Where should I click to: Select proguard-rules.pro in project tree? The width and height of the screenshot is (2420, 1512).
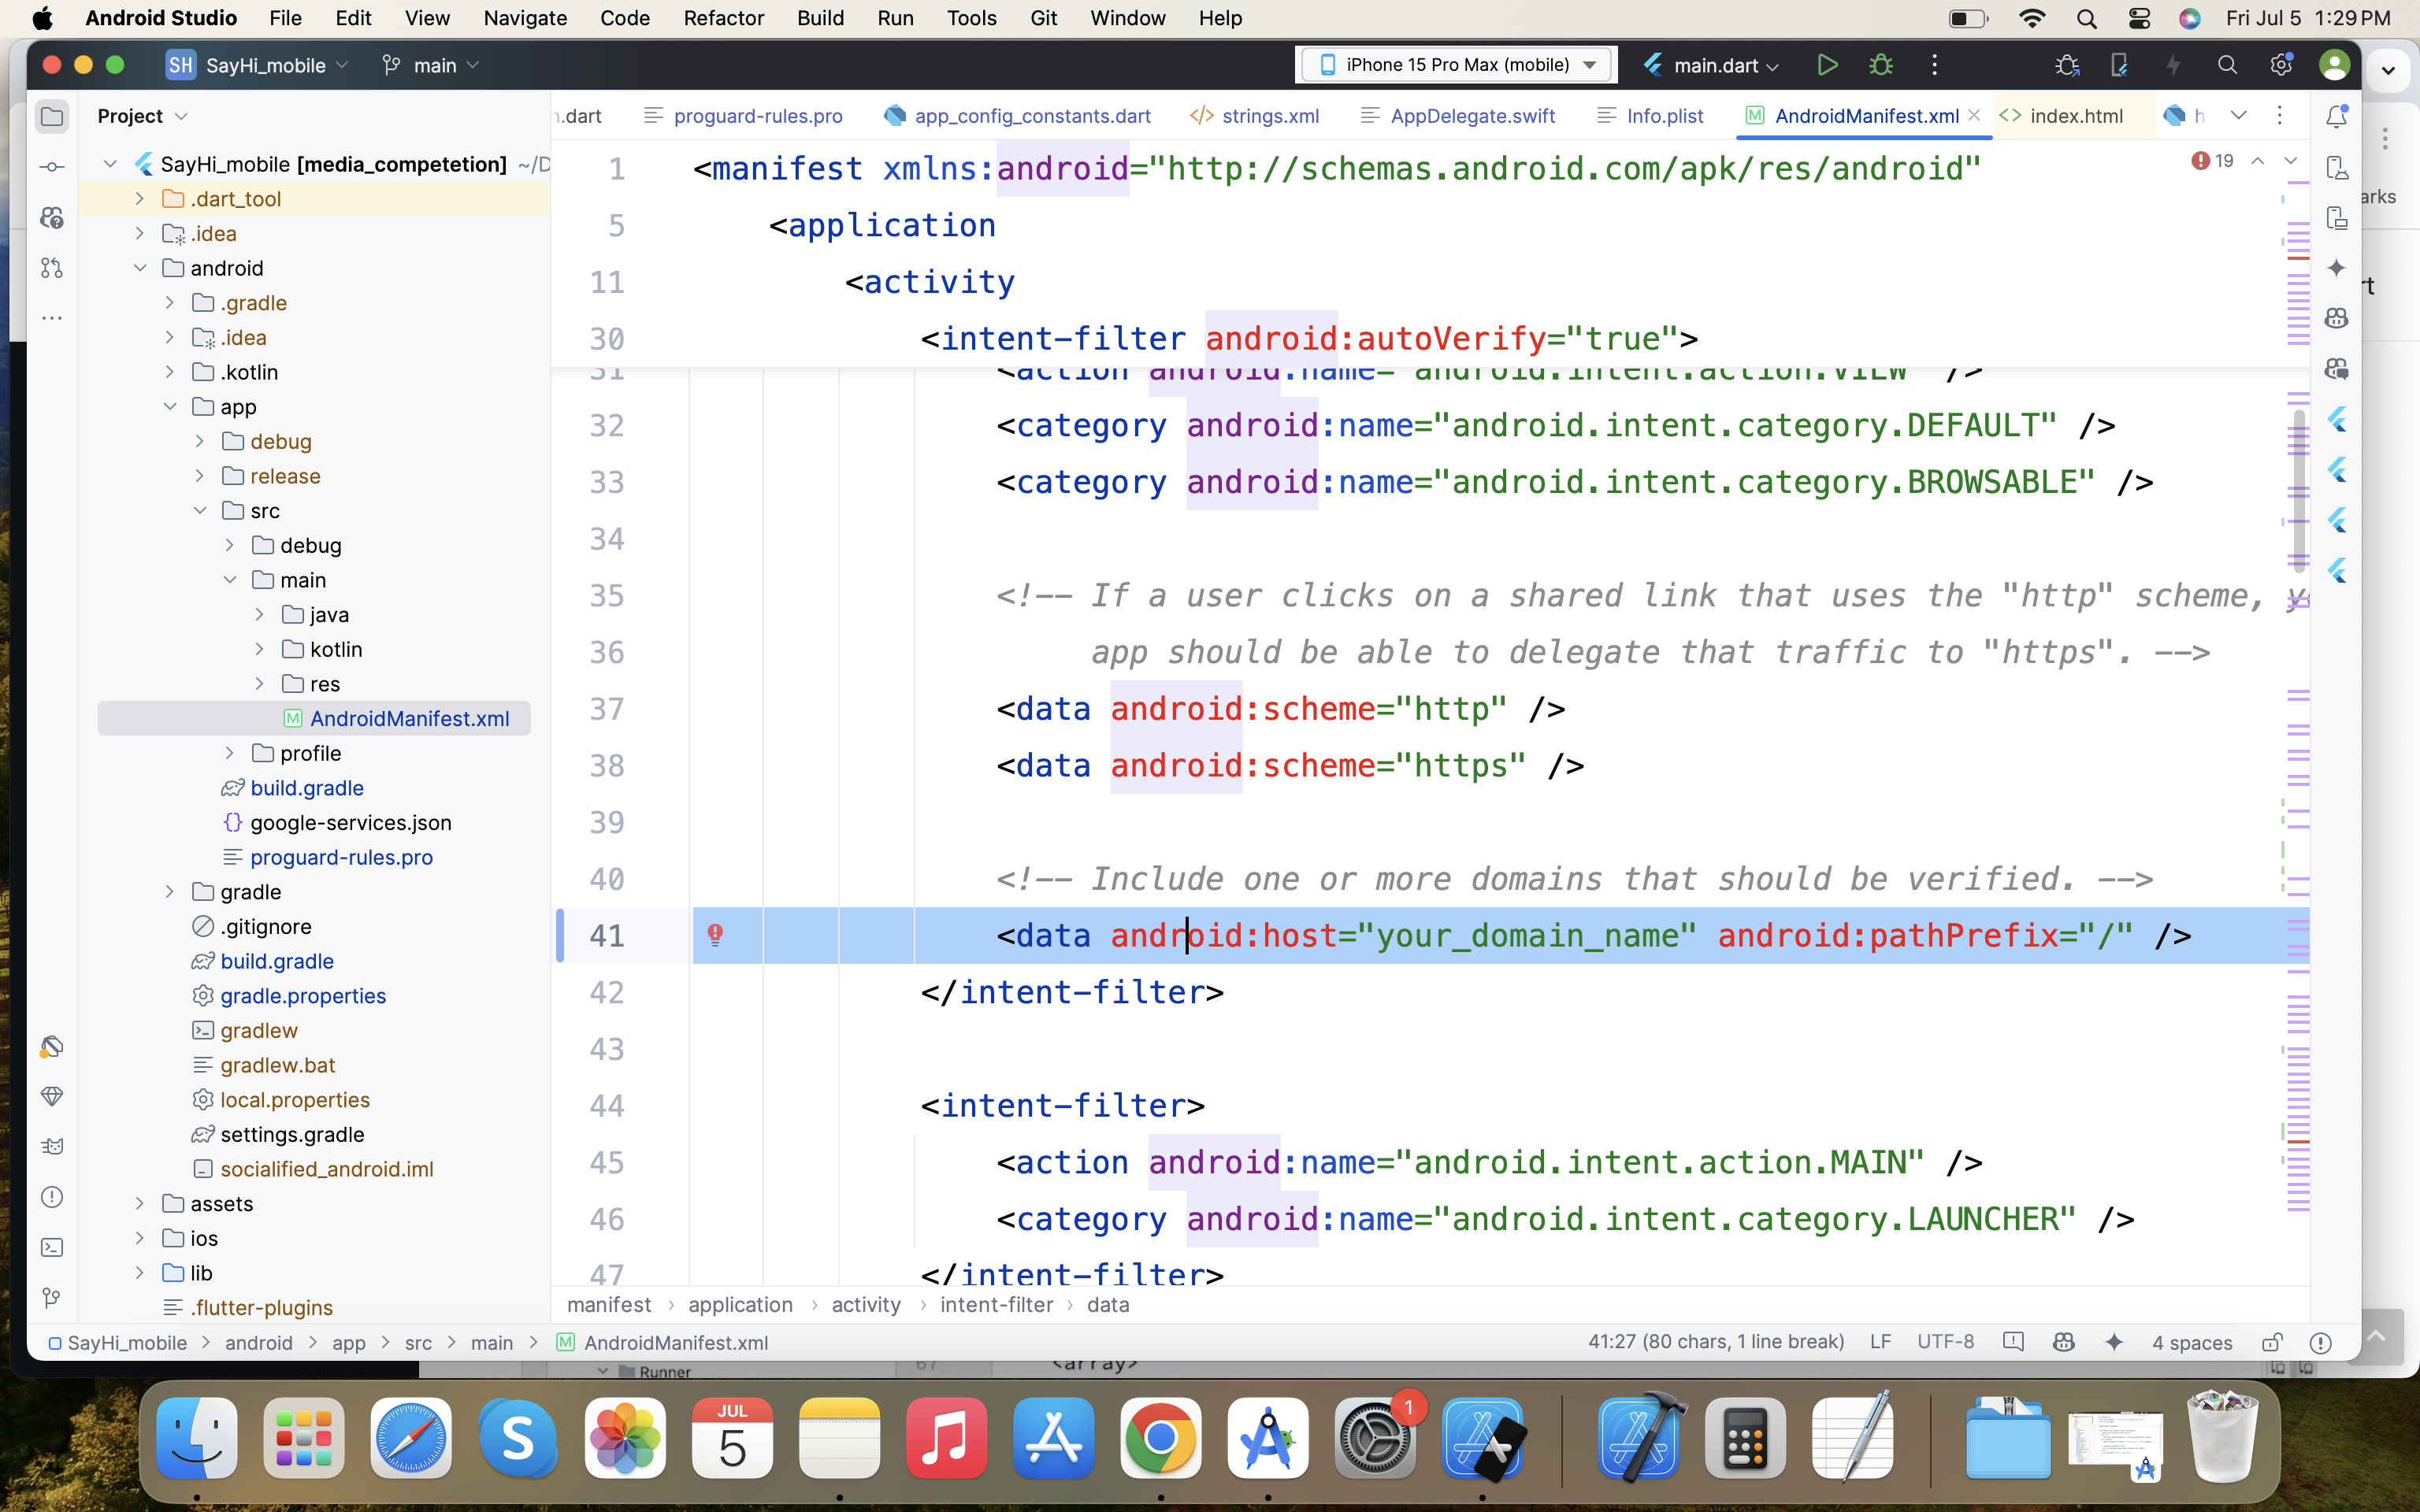[x=341, y=857]
